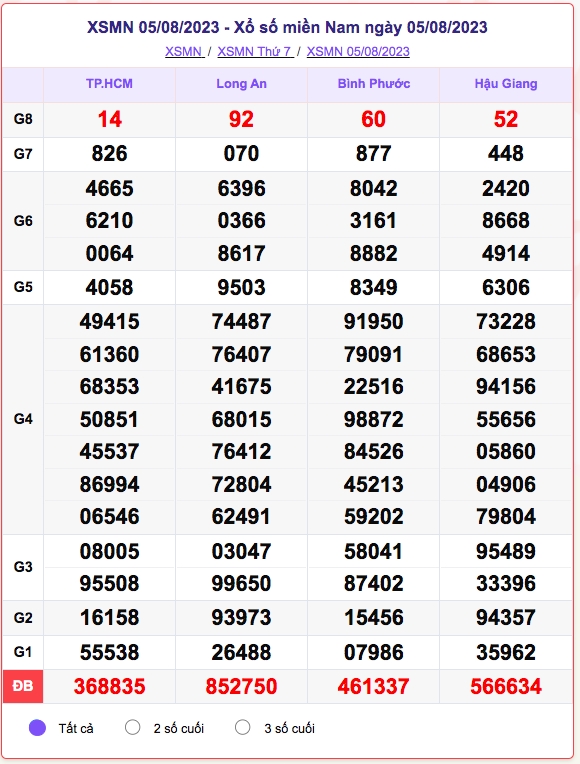This screenshot has height=764, width=580.
Task: Click the G3 number 58041
Action: click(373, 552)
